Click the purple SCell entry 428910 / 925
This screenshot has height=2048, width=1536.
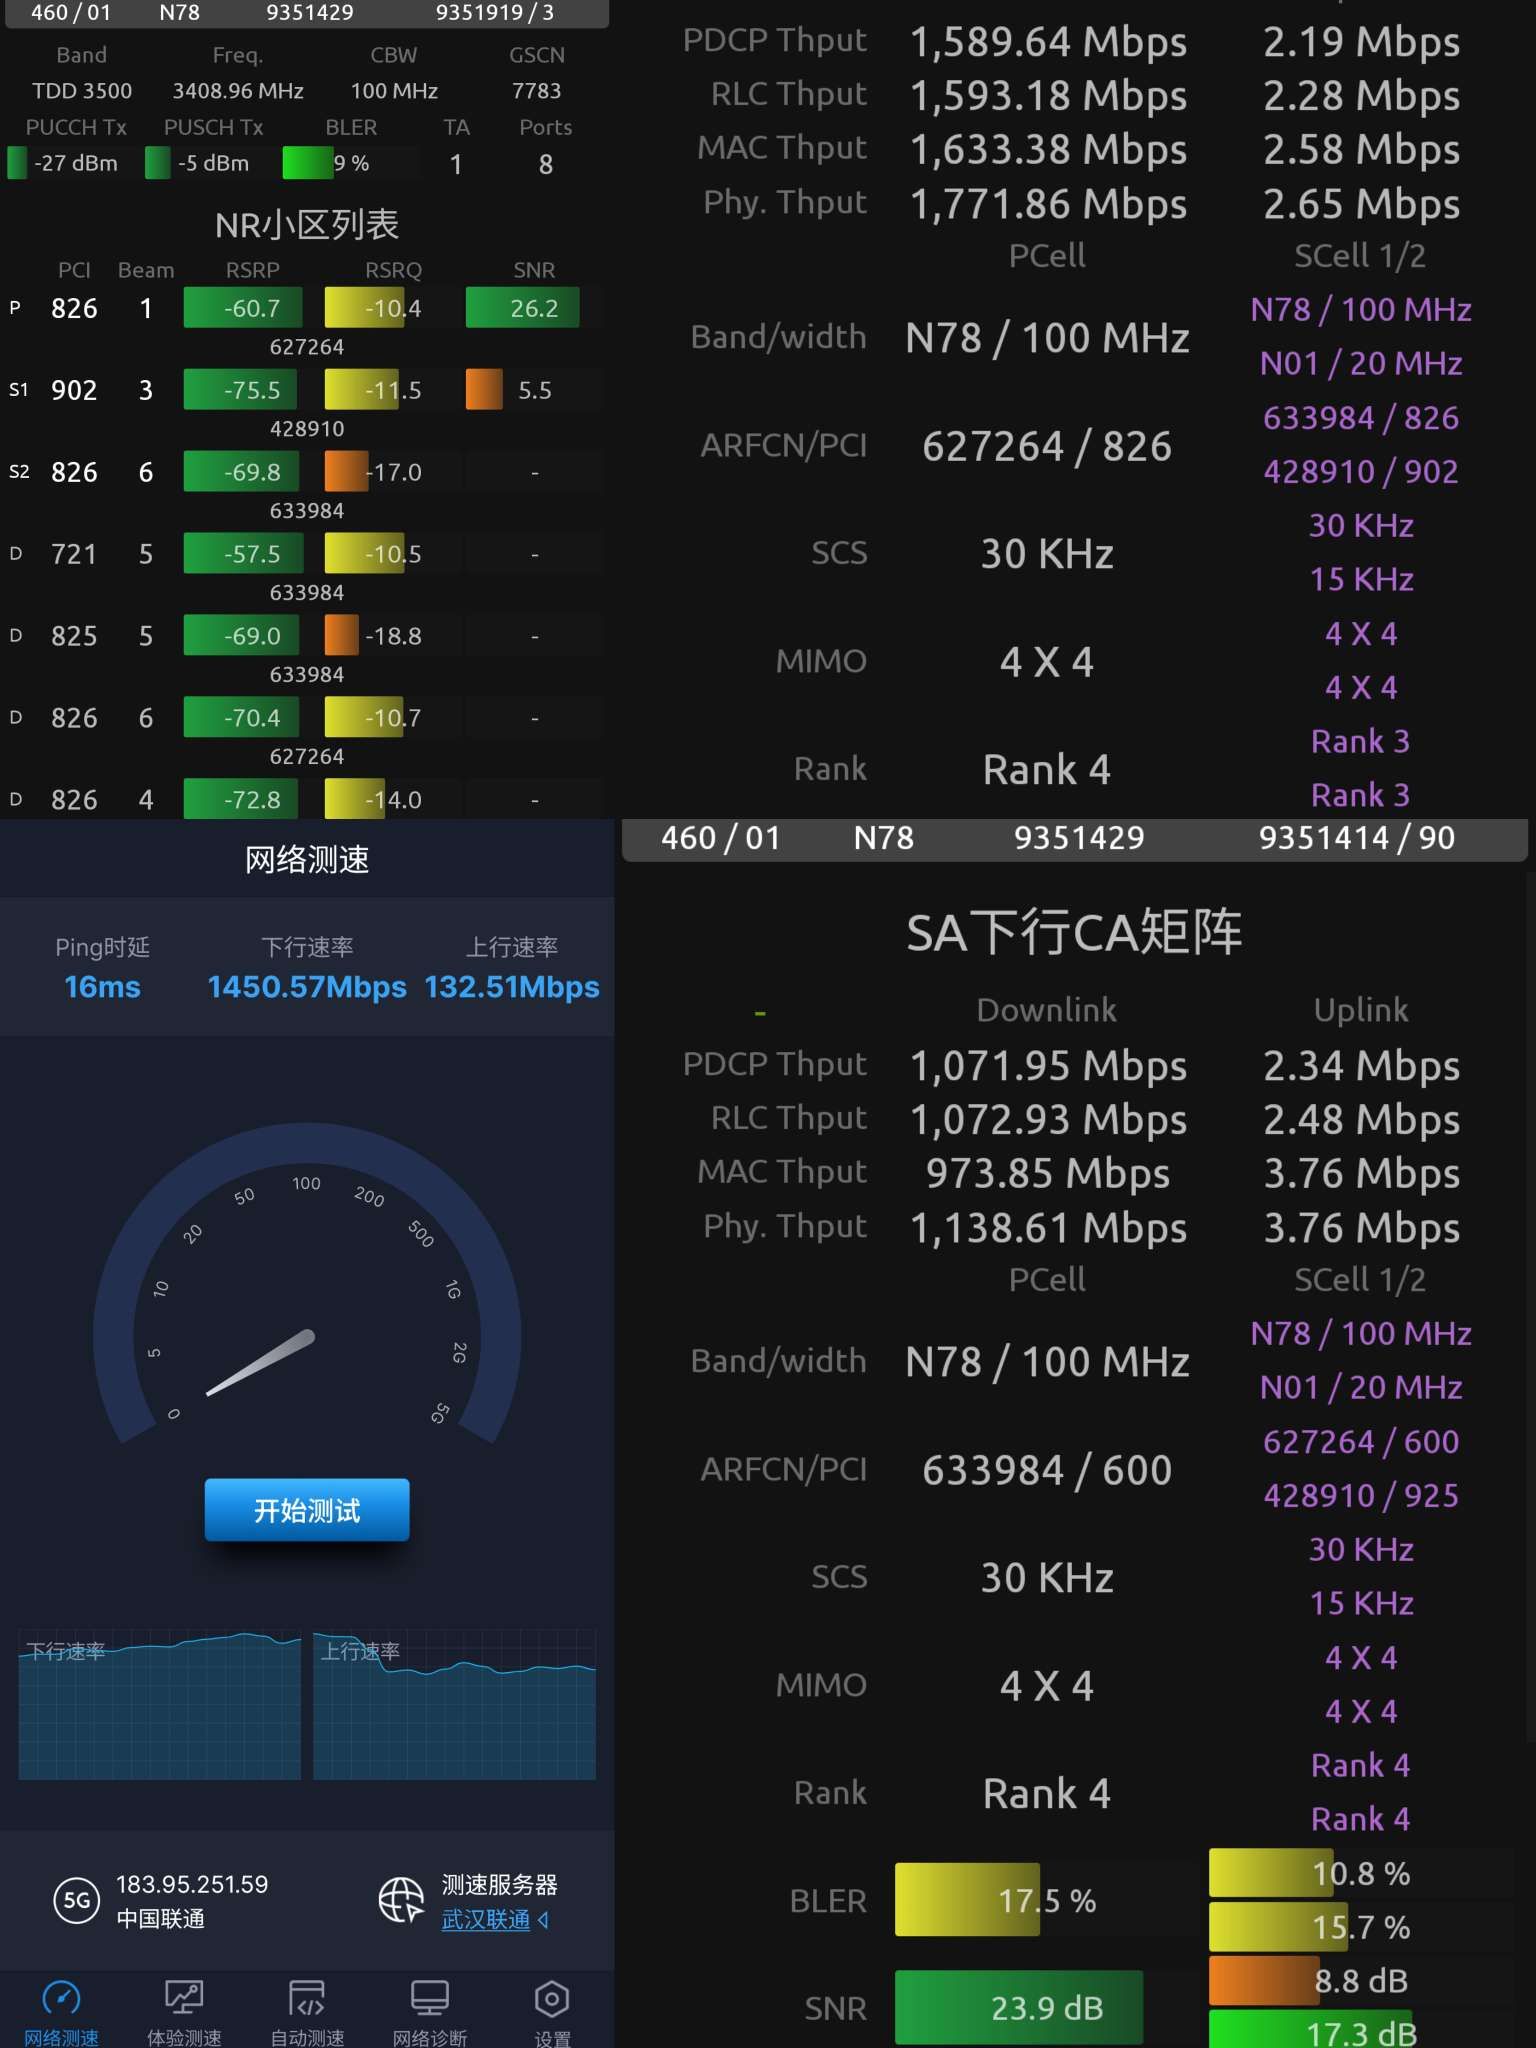click(x=1361, y=1495)
